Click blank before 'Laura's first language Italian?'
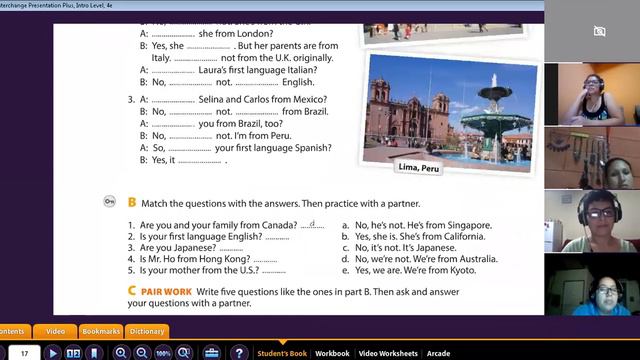This screenshot has height=360, width=640. click(x=173, y=71)
